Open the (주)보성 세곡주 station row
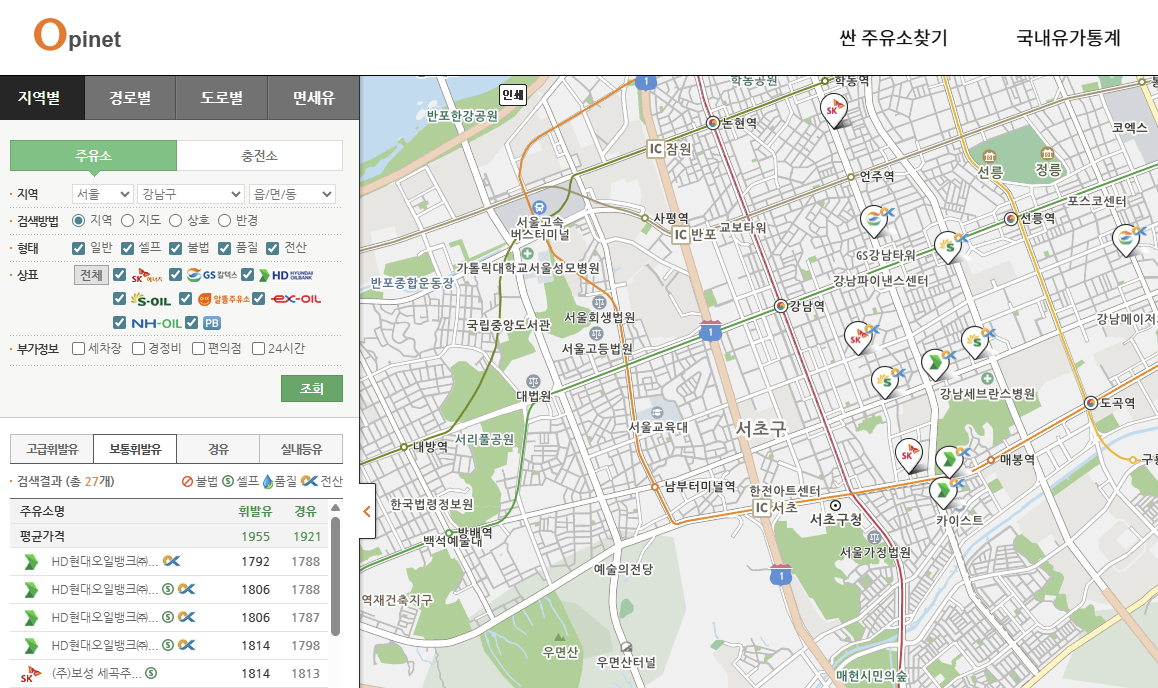Image resolution: width=1158 pixels, height=688 pixels. click(169, 673)
